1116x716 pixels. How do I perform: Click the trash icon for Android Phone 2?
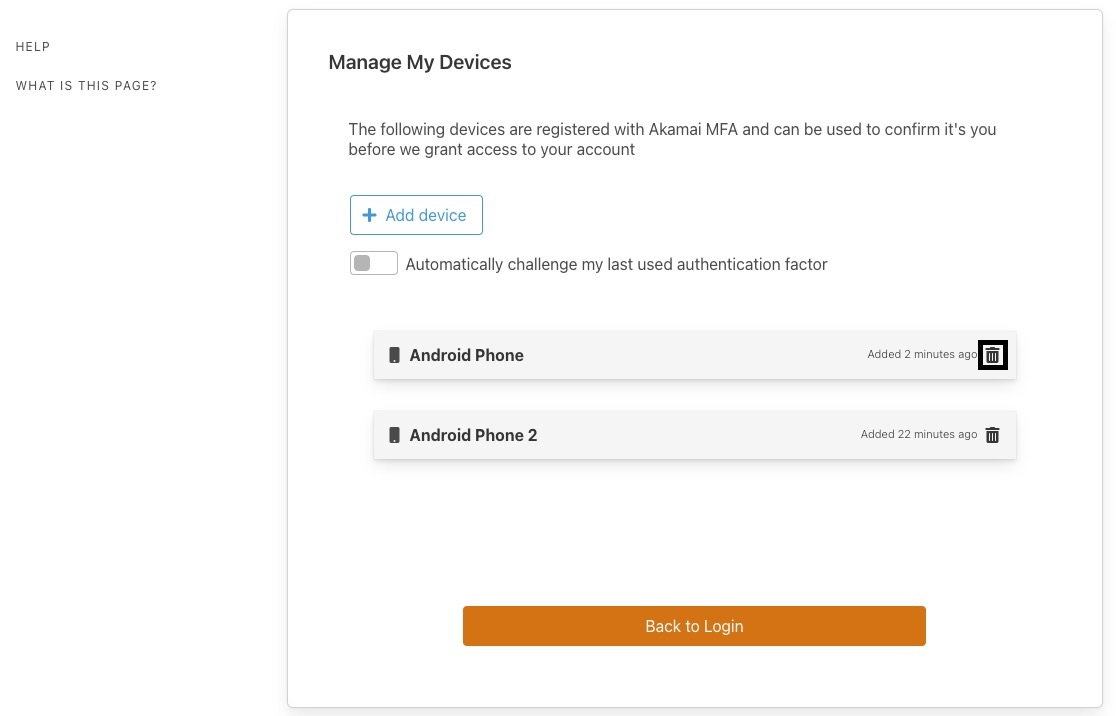[992, 435]
